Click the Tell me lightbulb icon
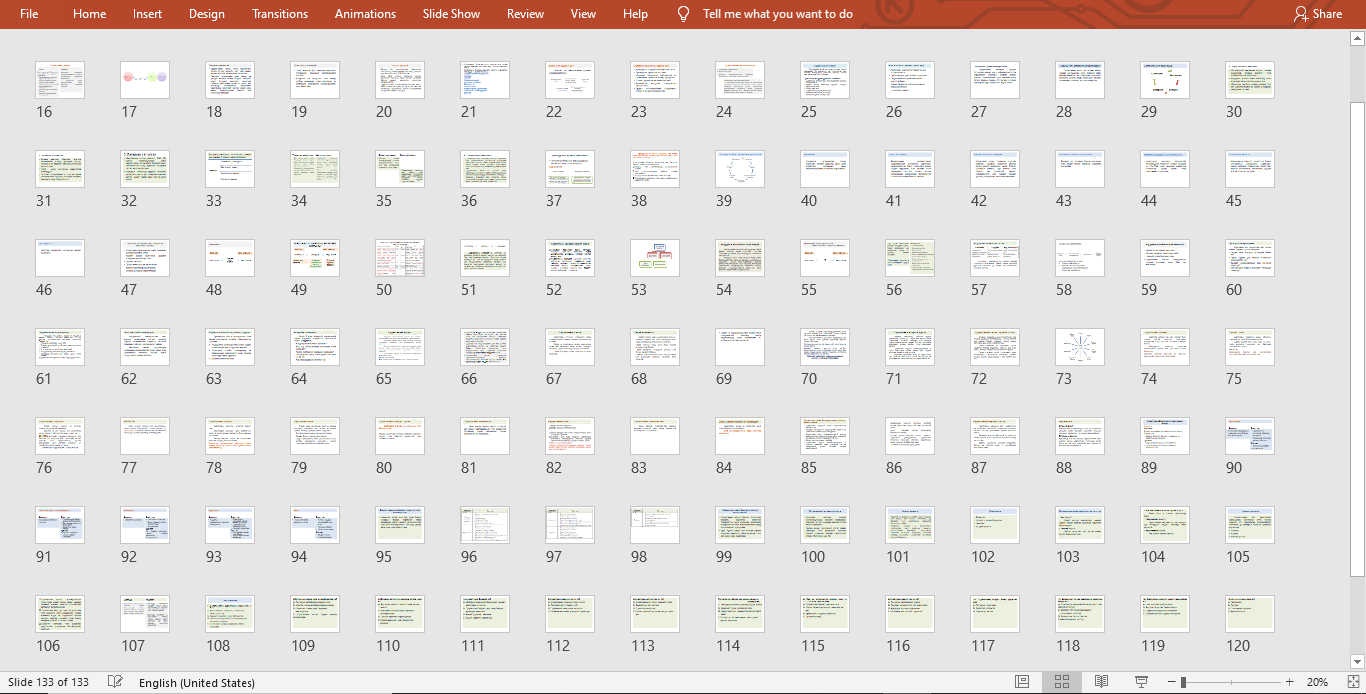1366x694 pixels. (684, 14)
